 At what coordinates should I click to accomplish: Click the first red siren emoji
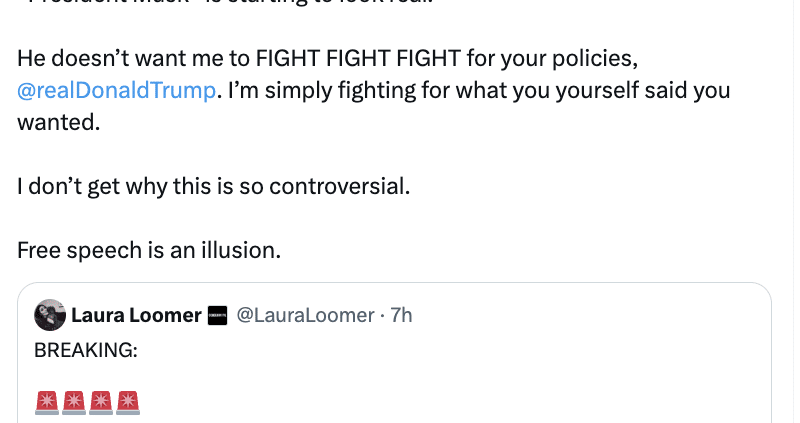pyautogui.click(x=47, y=402)
